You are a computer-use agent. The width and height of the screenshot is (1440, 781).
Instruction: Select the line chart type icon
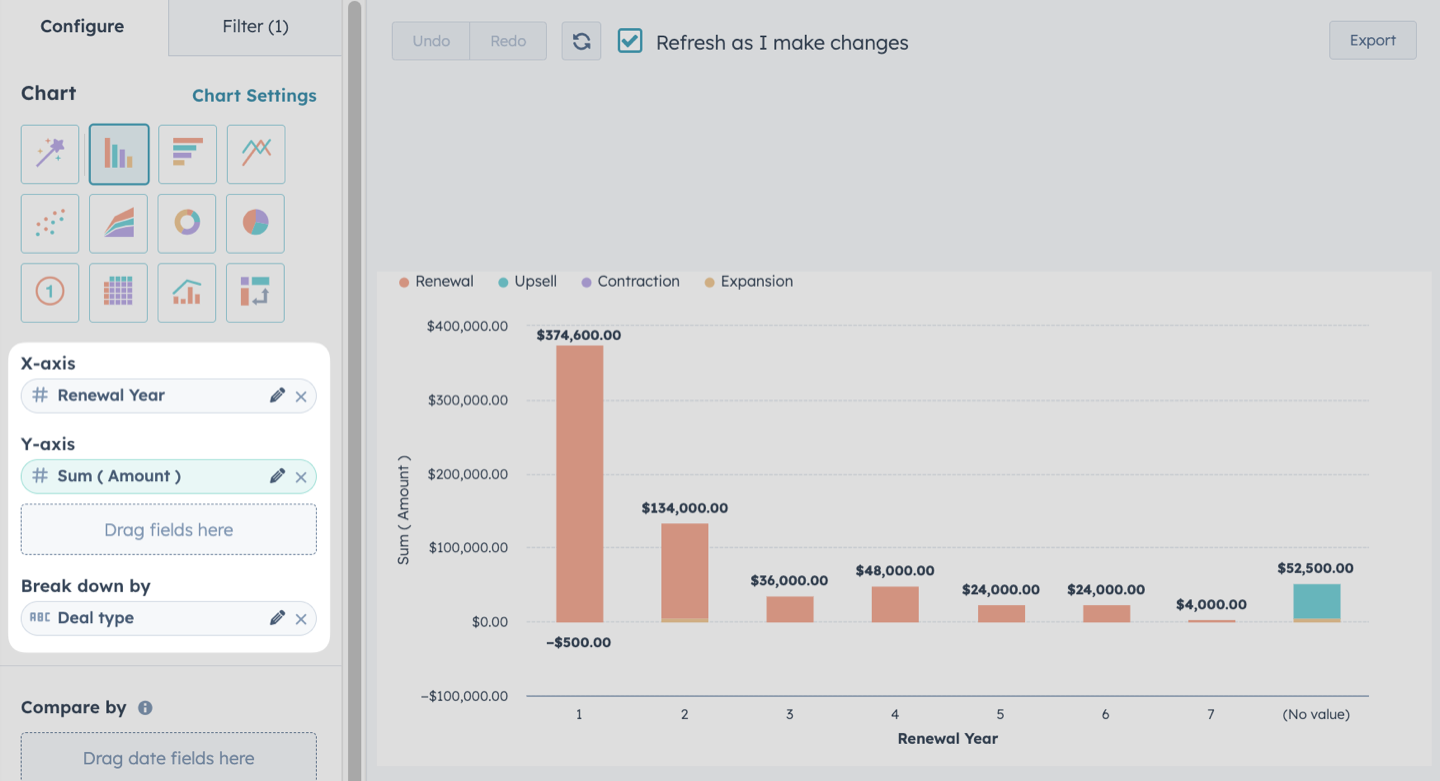tap(256, 154)
